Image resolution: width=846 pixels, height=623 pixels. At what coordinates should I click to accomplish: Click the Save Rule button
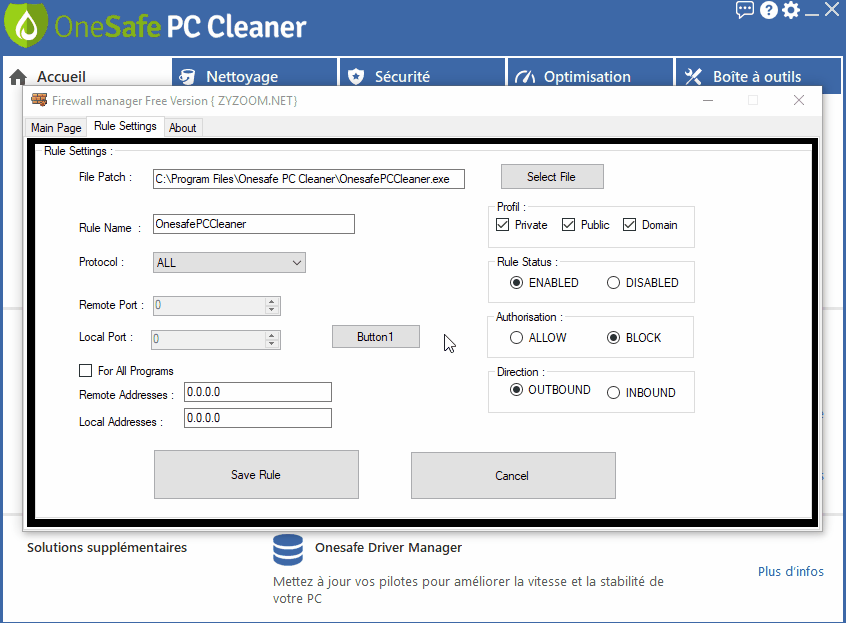[256, 475]
